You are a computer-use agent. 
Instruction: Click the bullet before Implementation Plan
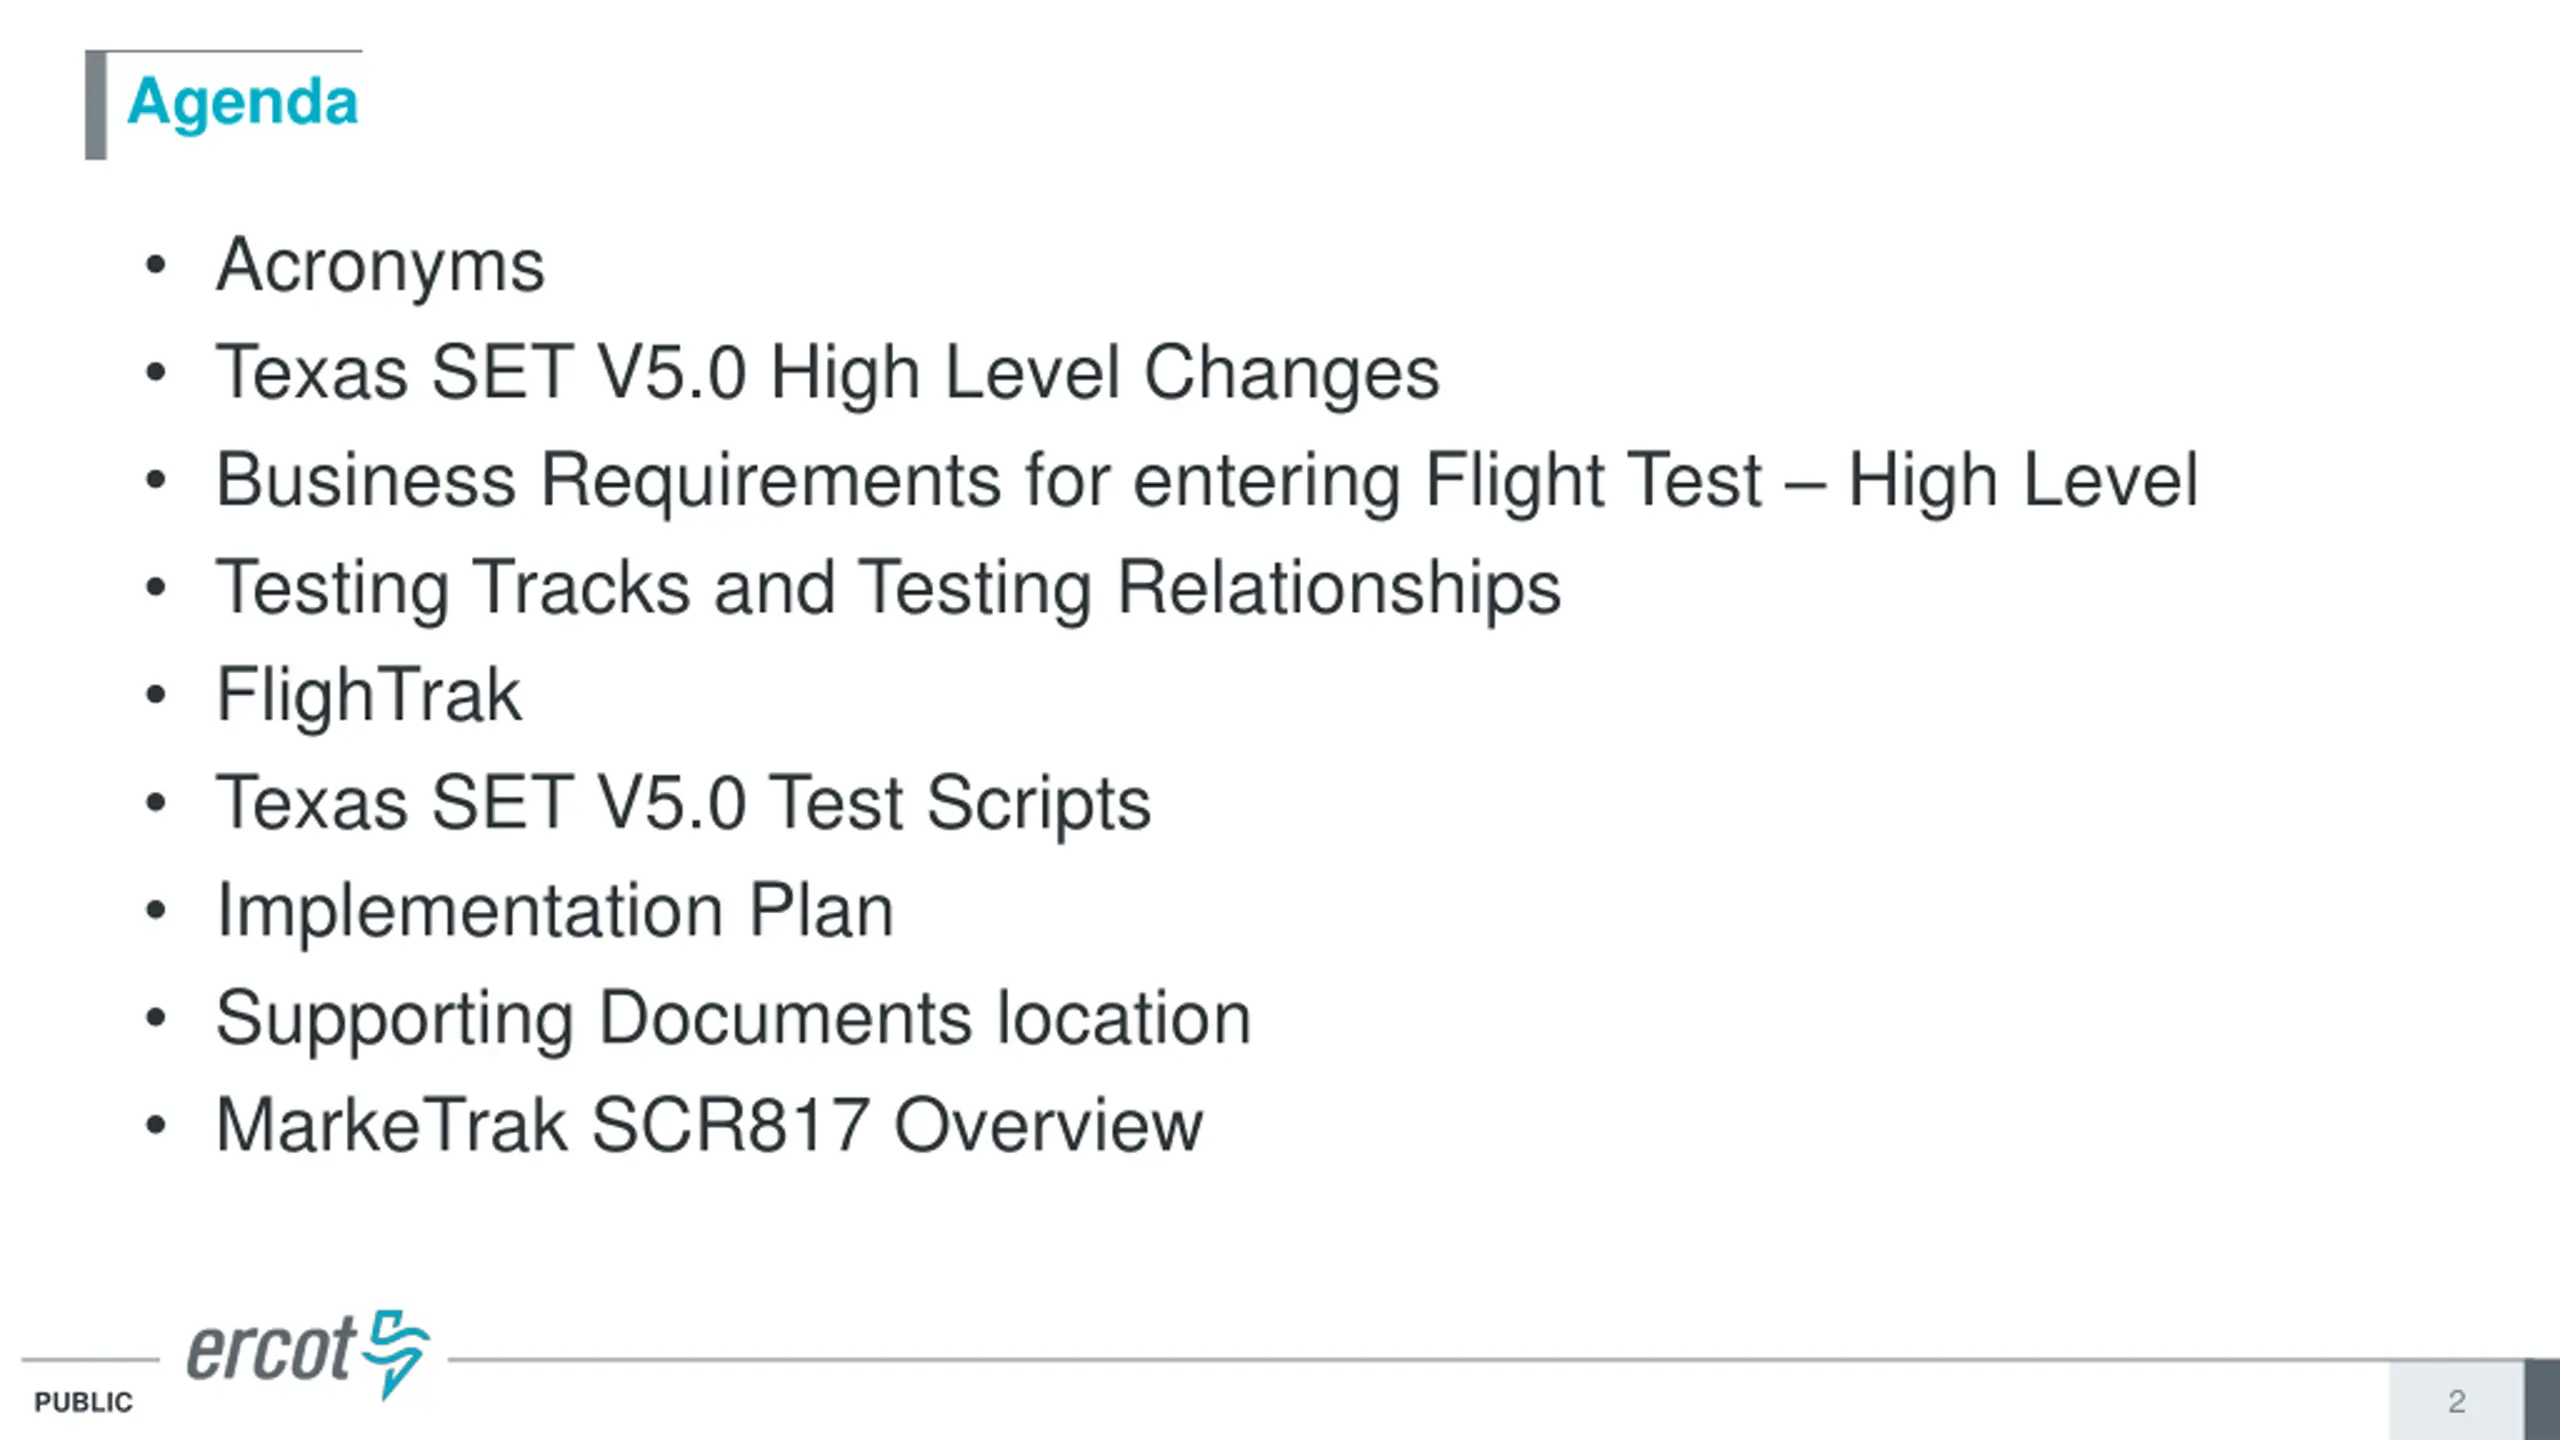(x=155, y=911)
